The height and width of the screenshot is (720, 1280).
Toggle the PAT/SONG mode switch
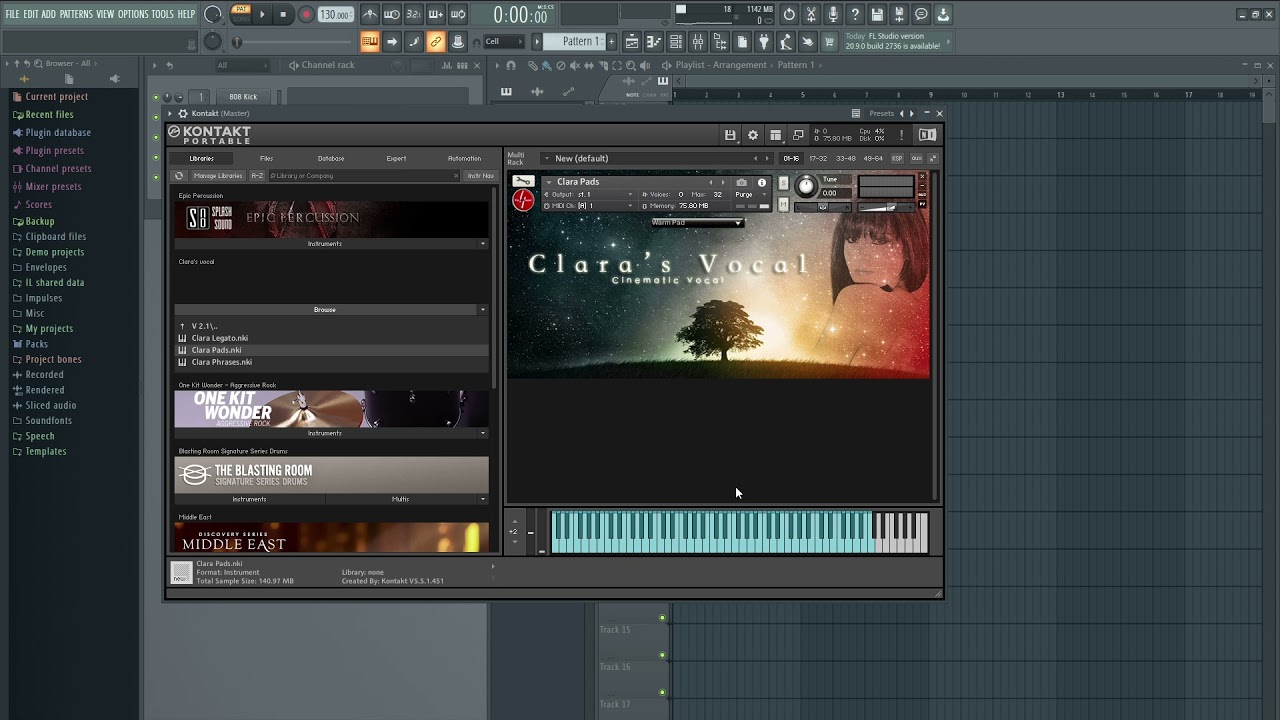pyautogui.click(x=241, y=14)
